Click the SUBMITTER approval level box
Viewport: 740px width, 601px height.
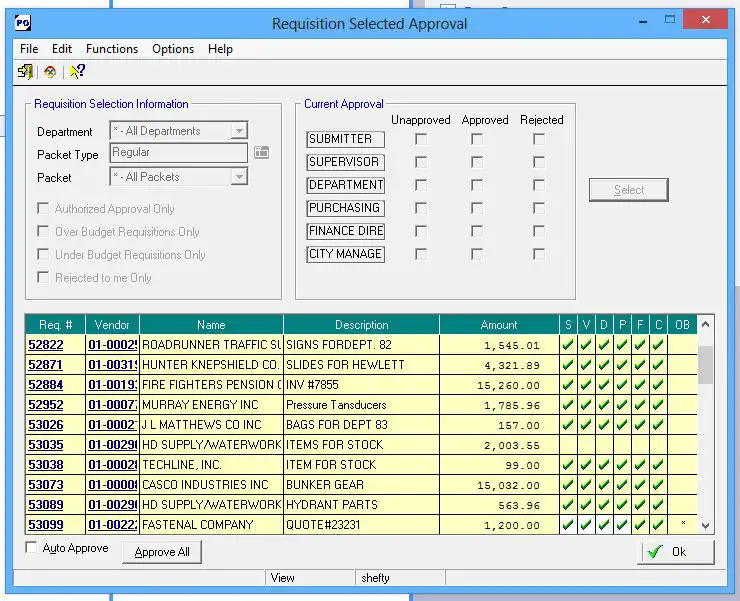point(345,139)
